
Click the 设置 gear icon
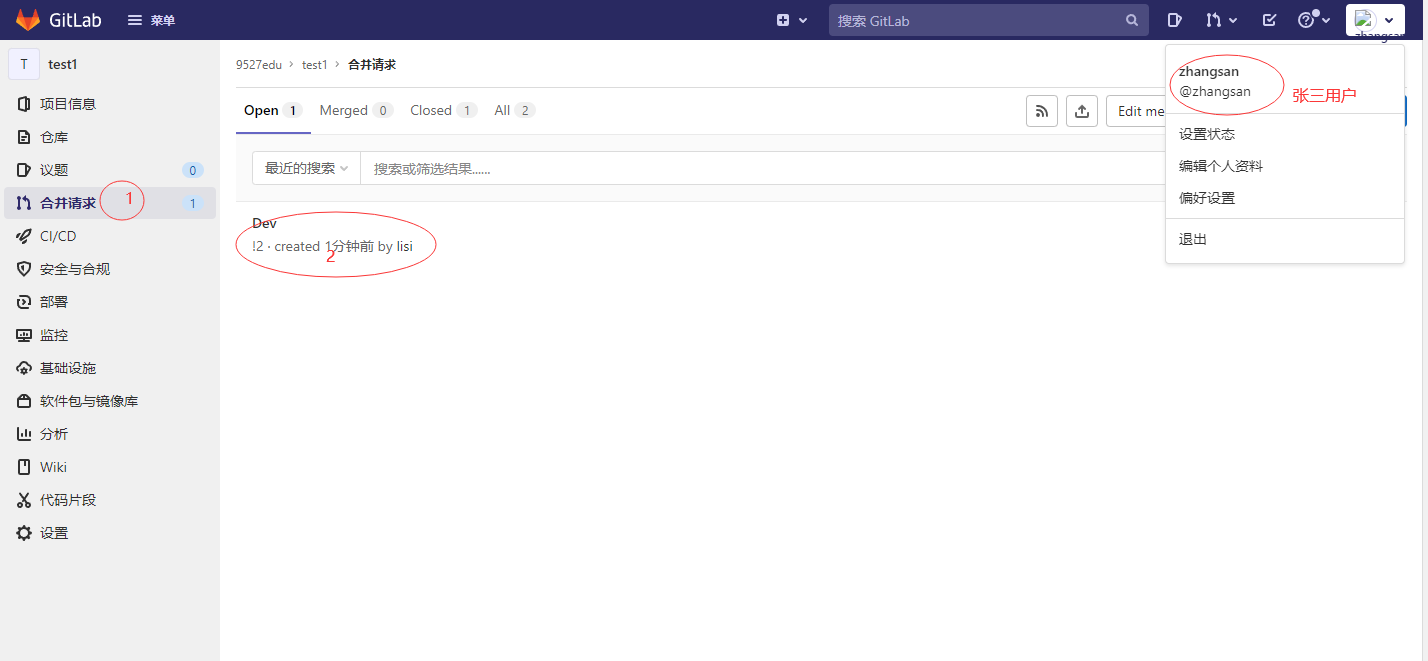tap(24, 533)
